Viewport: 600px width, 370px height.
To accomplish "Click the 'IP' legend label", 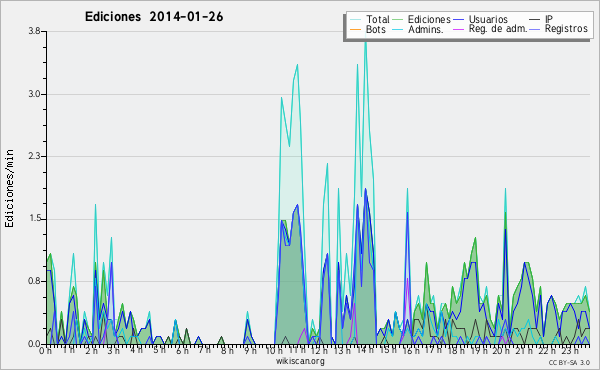I will coord(549,19).
